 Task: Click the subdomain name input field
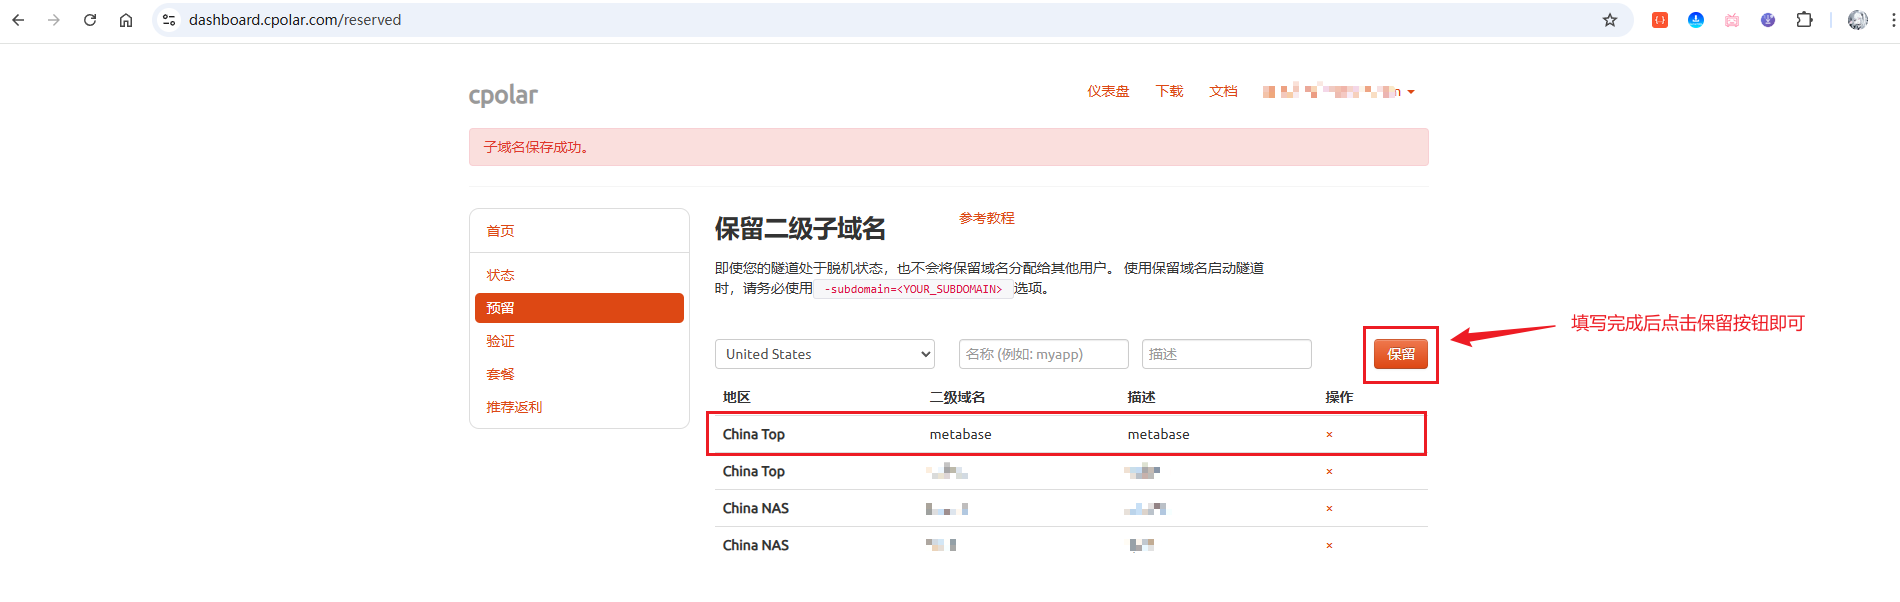click(x=1043, y=354)
